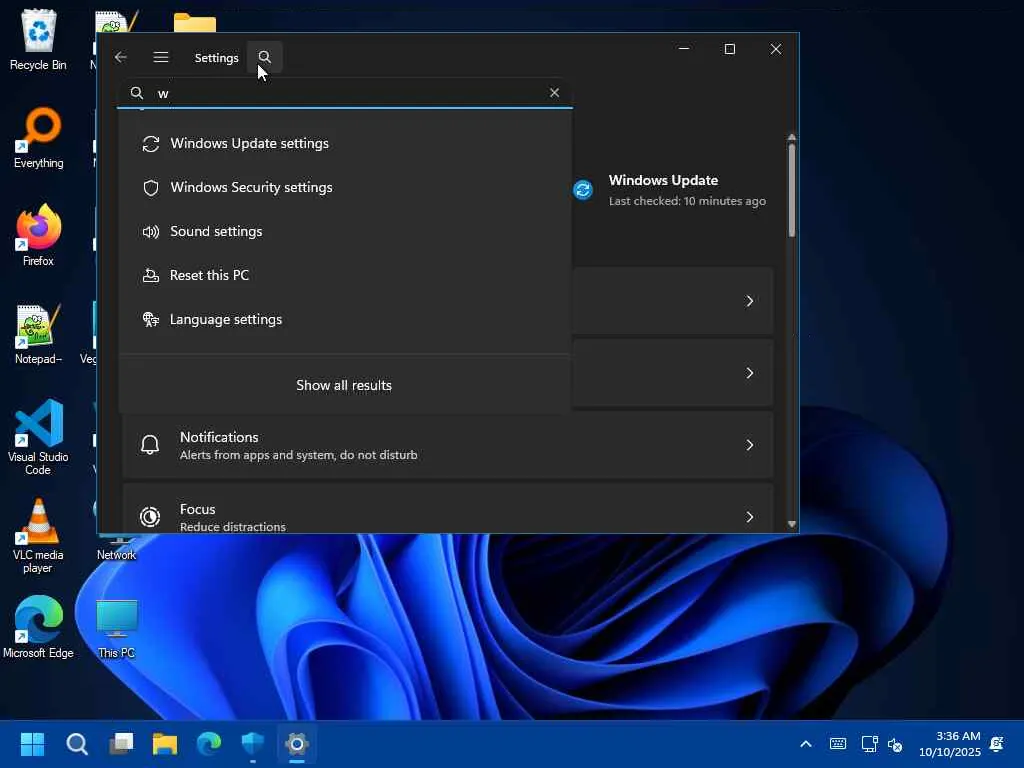
Task: Click the scrollbar up arrow in Settings
Action: point(792,137)
